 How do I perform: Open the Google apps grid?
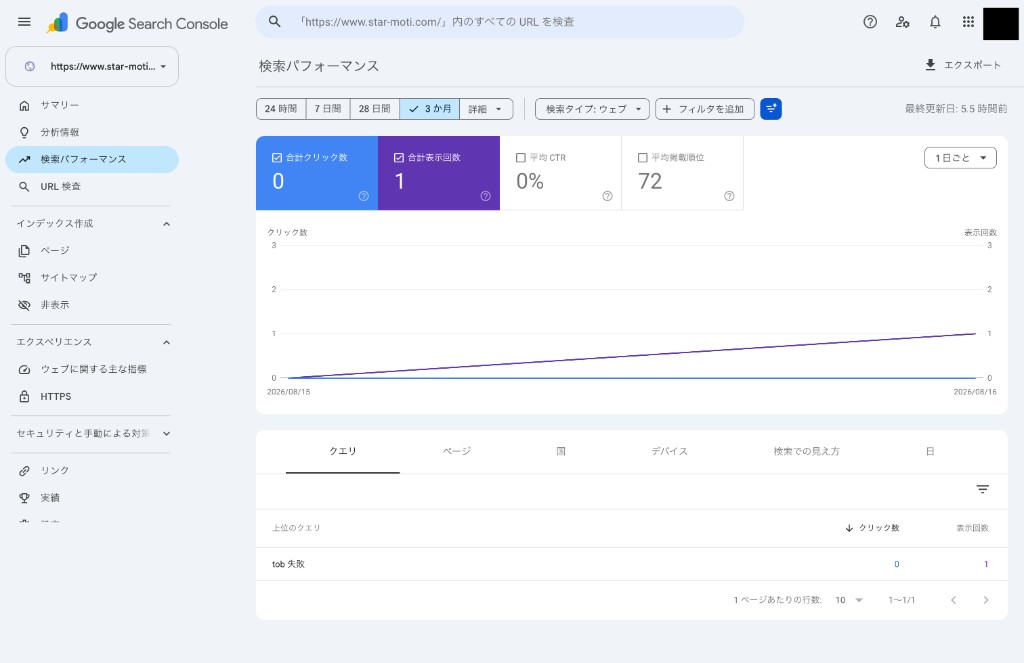point(968,22)
